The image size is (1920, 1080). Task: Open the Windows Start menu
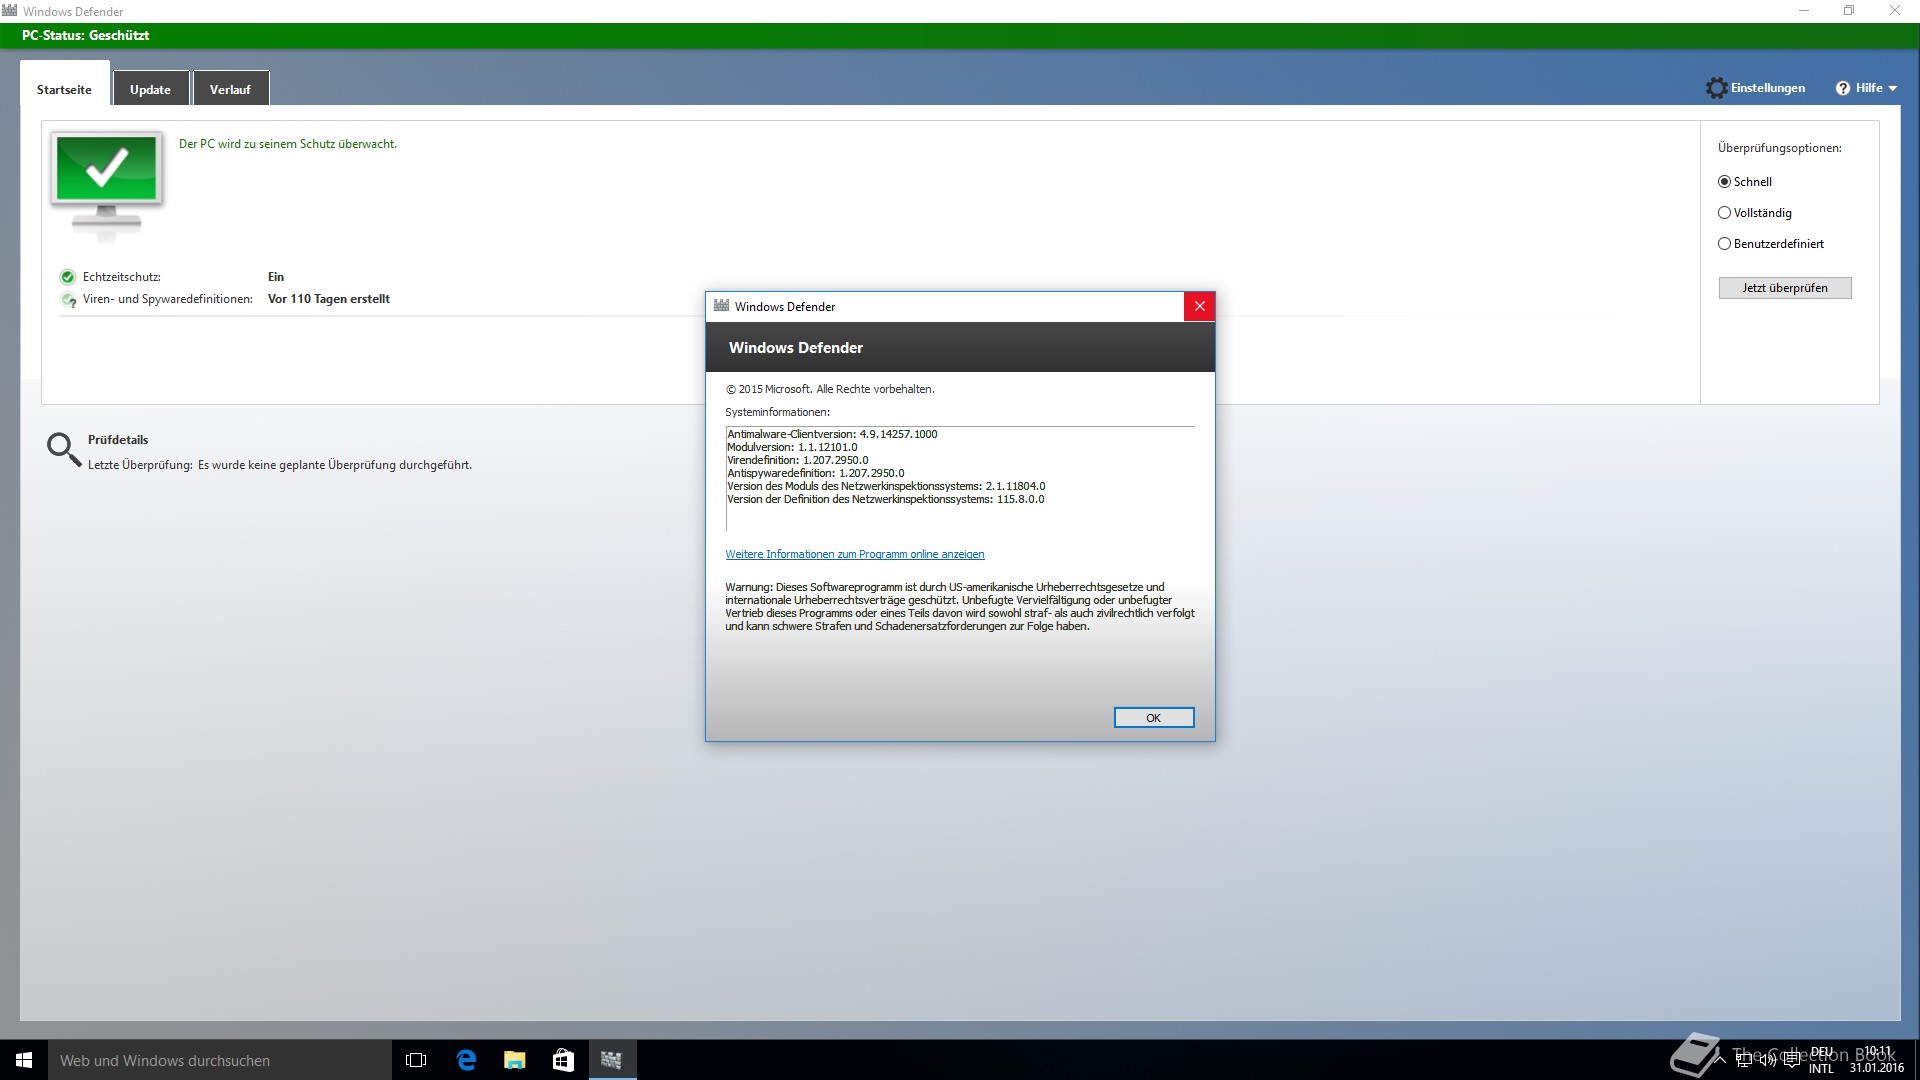coord(24,1060)
